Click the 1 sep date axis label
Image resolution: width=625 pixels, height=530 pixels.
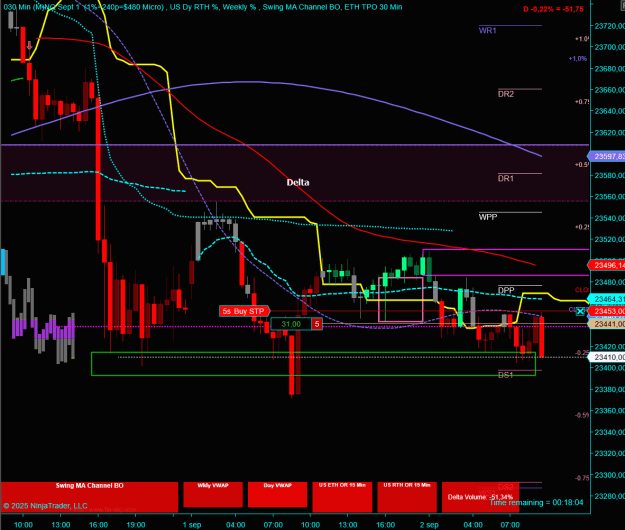tap(192, 525)
